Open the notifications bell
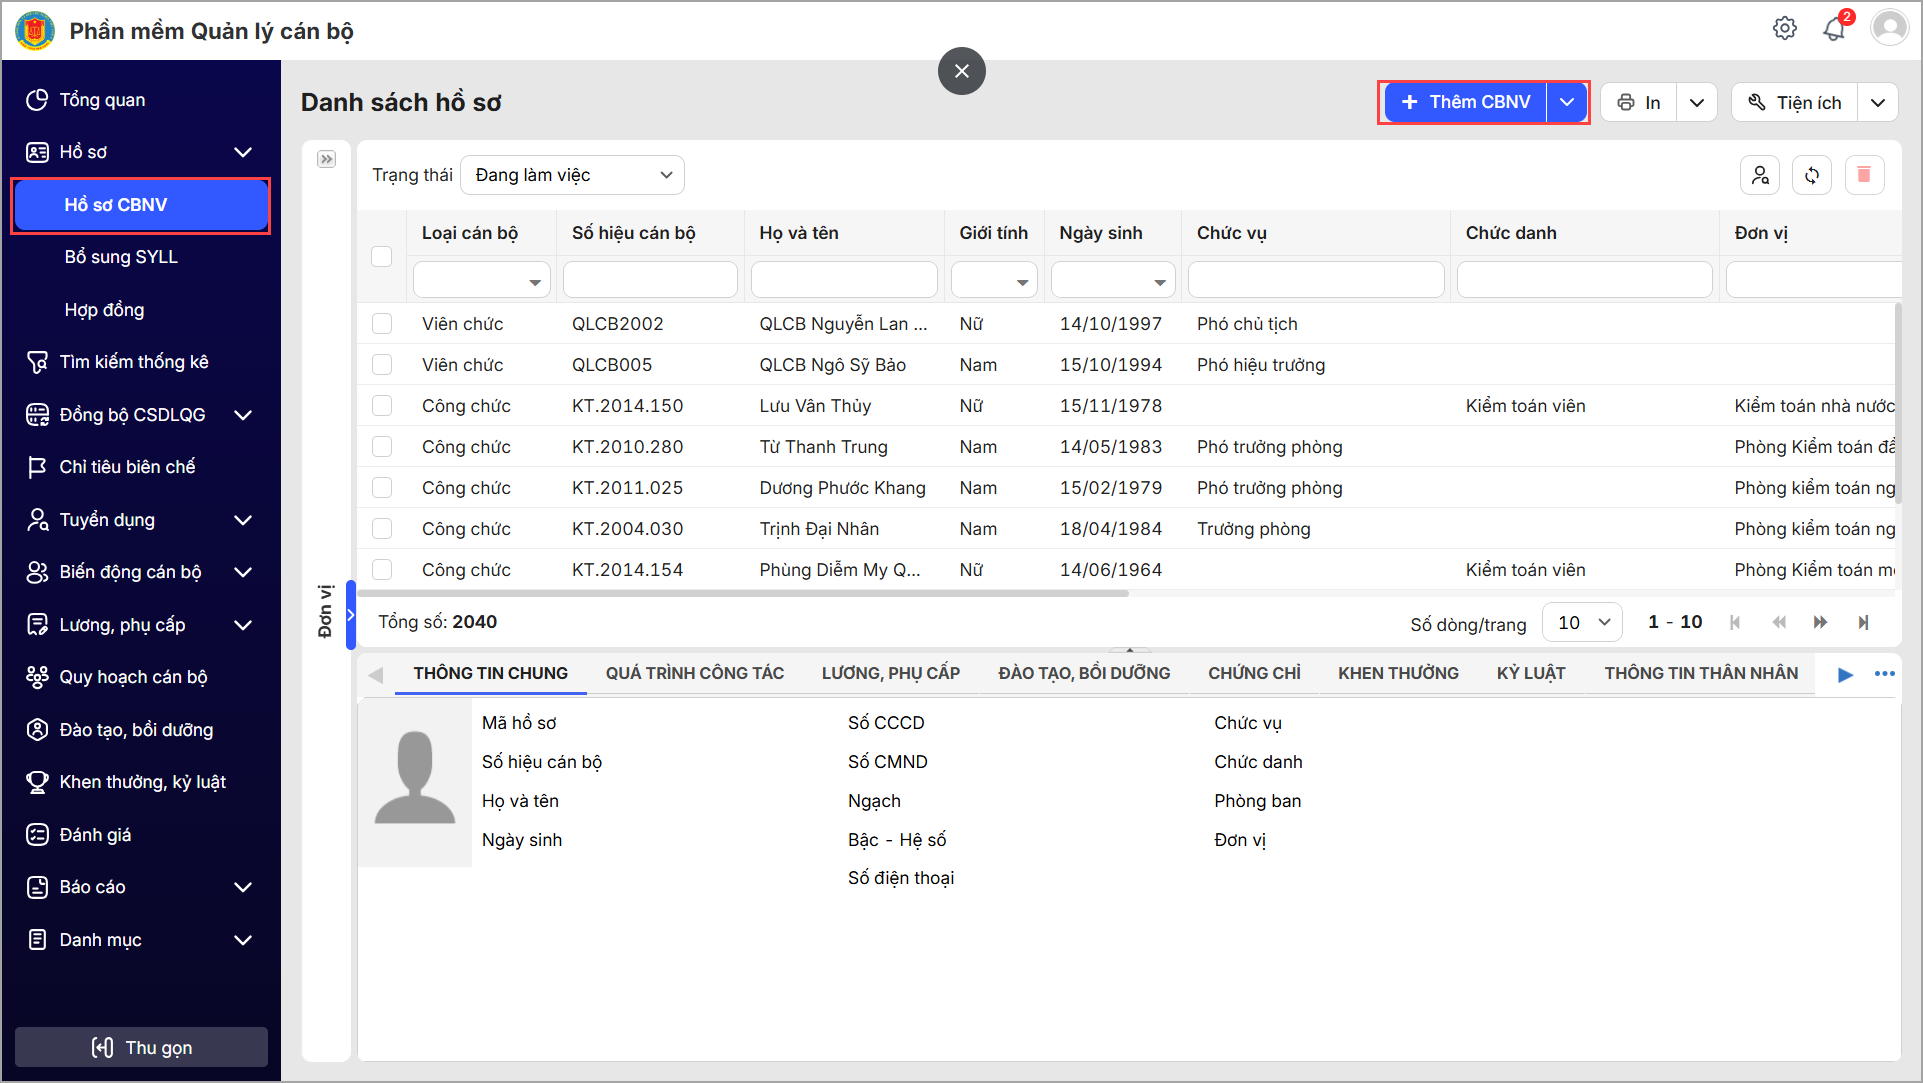Image resolution: width=1923 pixels, height=1083 pixels. pos(1834,29)
